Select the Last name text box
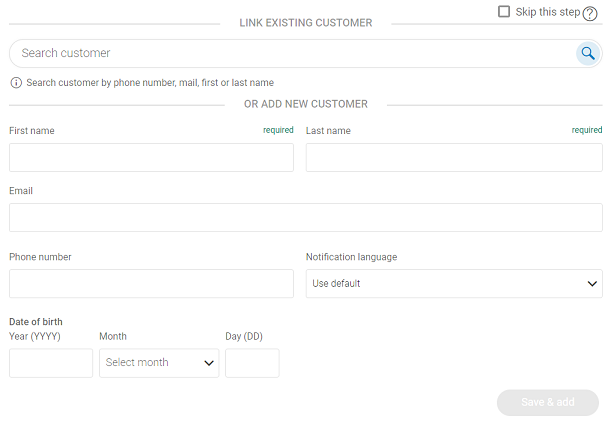The height and width of the screenshot is (425, 611). (x=453, y=158)
